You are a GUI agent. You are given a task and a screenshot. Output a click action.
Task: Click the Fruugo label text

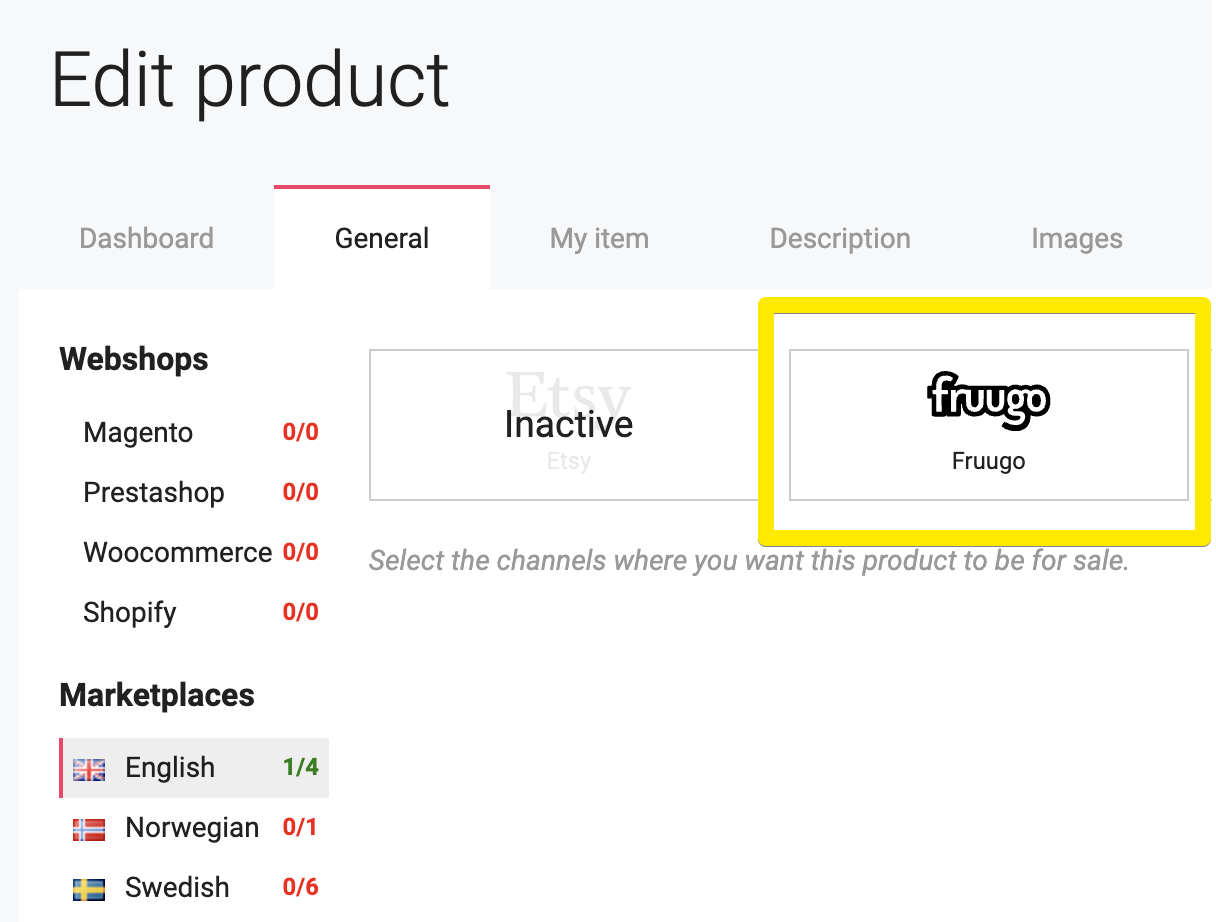988,461
